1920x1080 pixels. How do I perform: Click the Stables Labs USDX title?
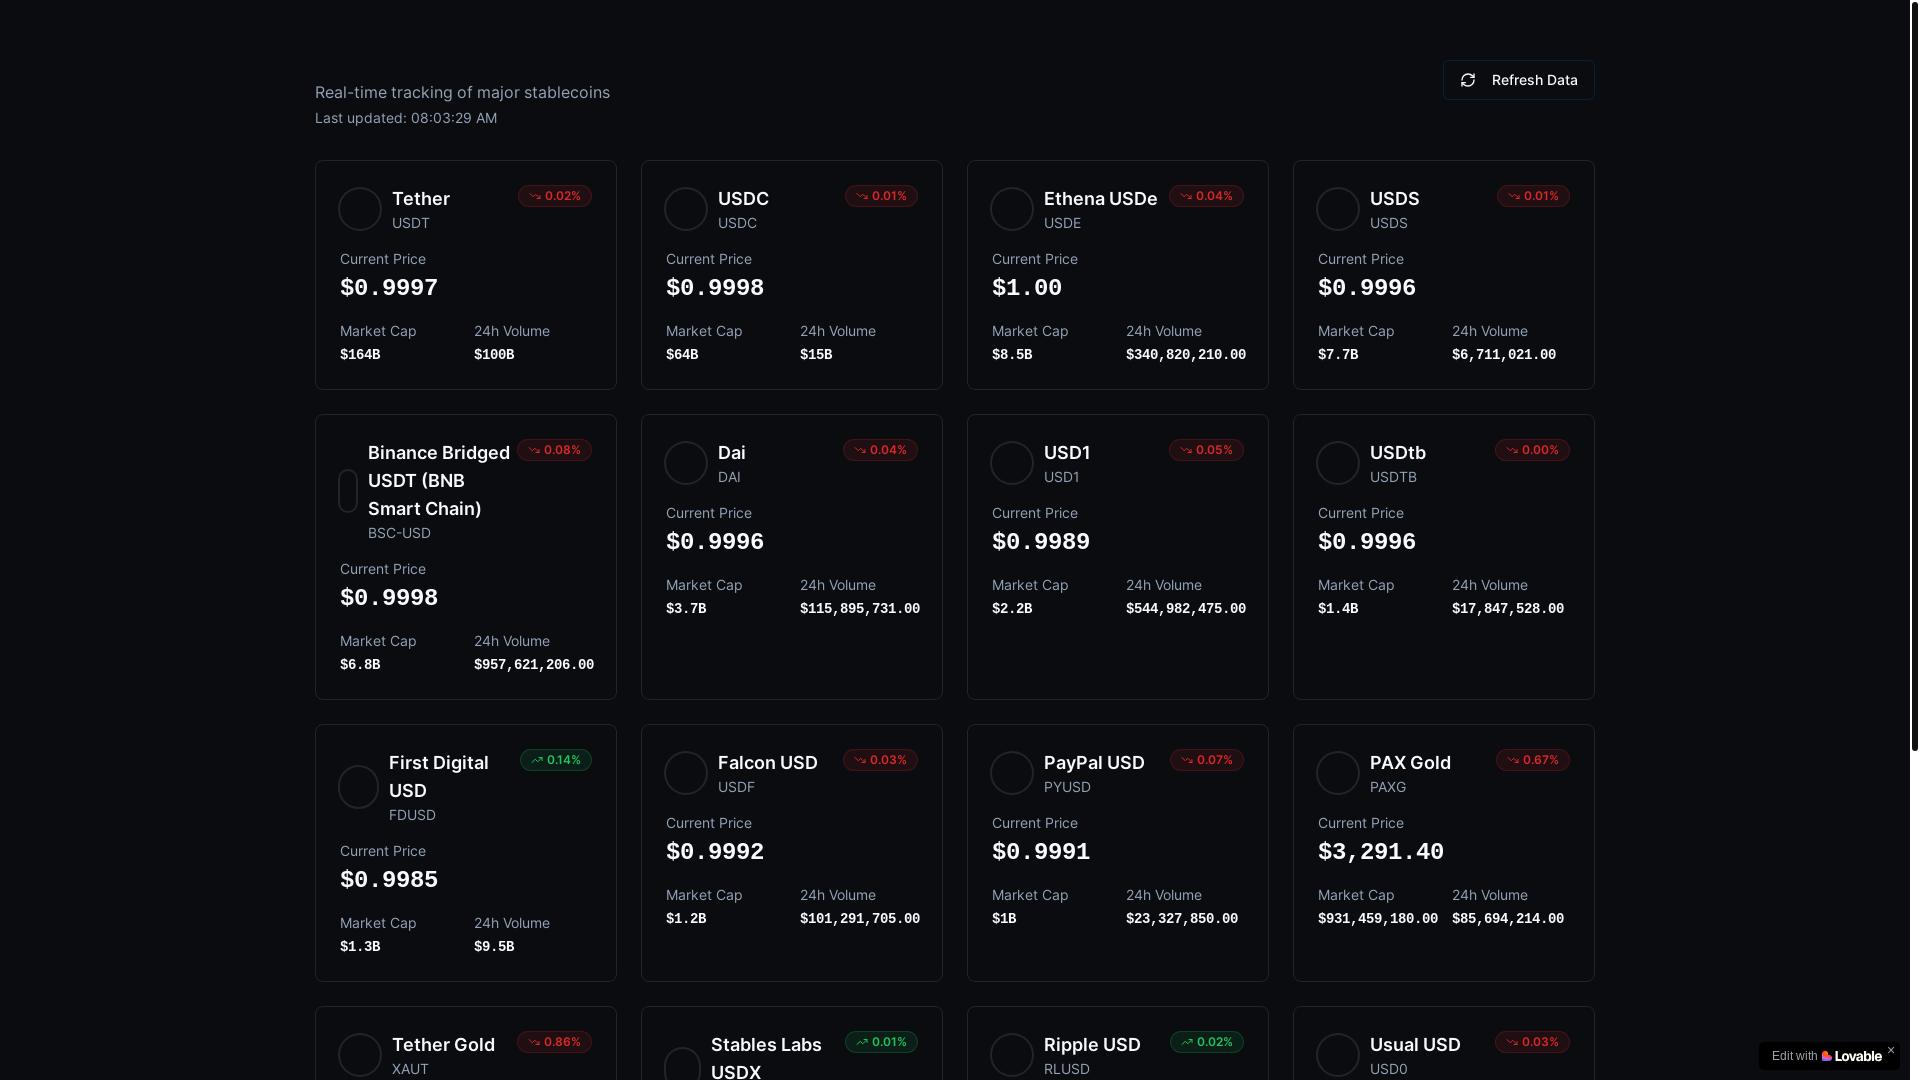[x=766, y=1058]
